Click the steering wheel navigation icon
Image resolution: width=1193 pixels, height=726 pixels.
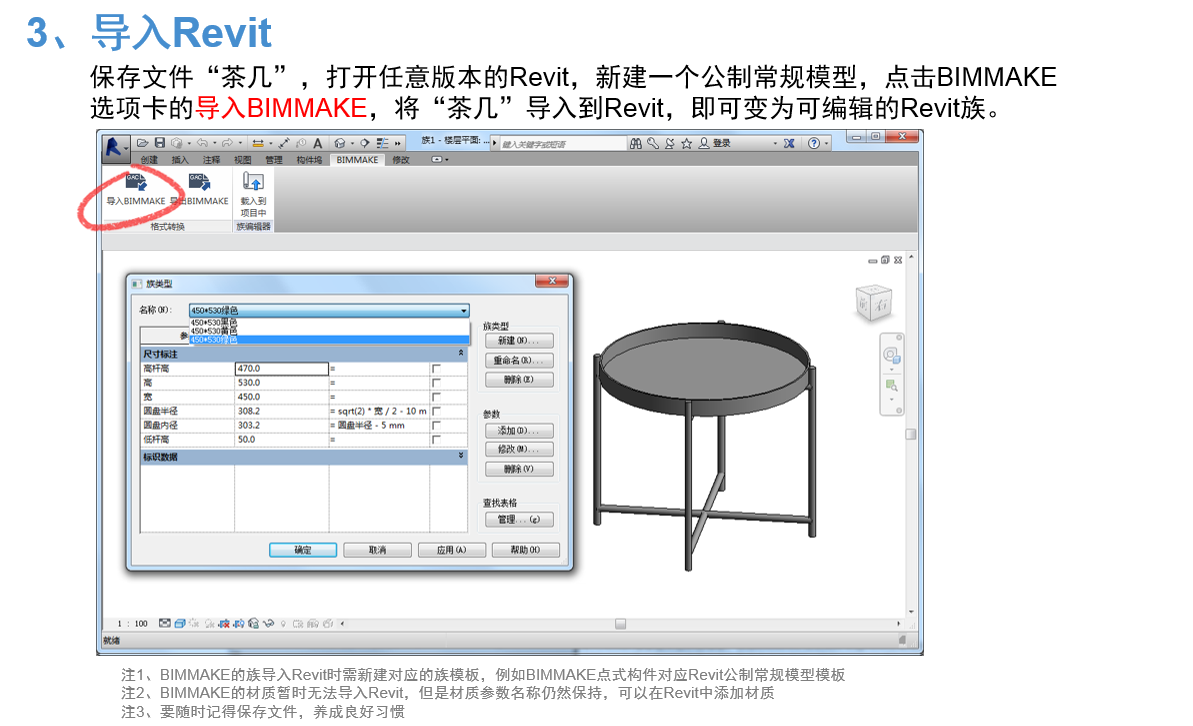[891, 355]
